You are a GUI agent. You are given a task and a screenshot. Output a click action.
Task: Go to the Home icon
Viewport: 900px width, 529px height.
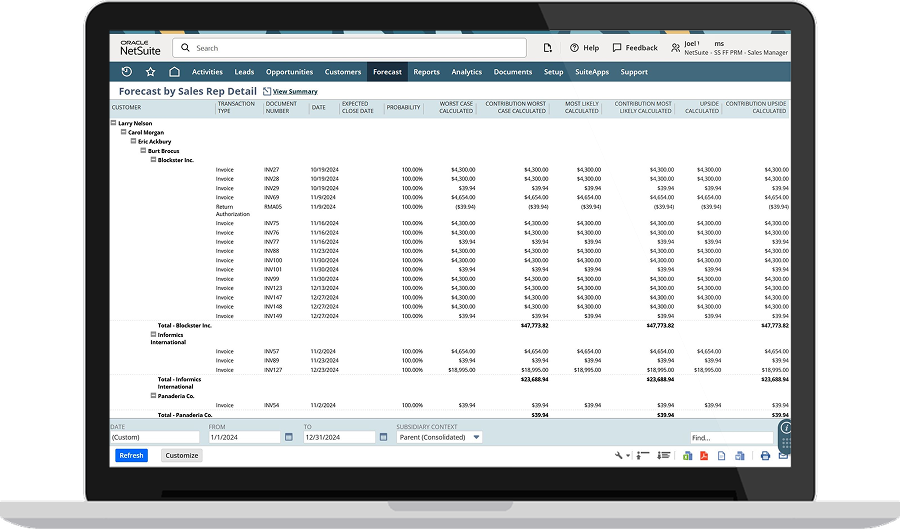pyautogui.click(x=174, y=72)
